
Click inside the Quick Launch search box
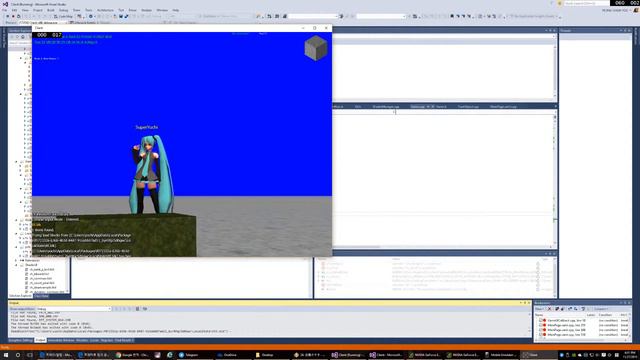point(586,3)
